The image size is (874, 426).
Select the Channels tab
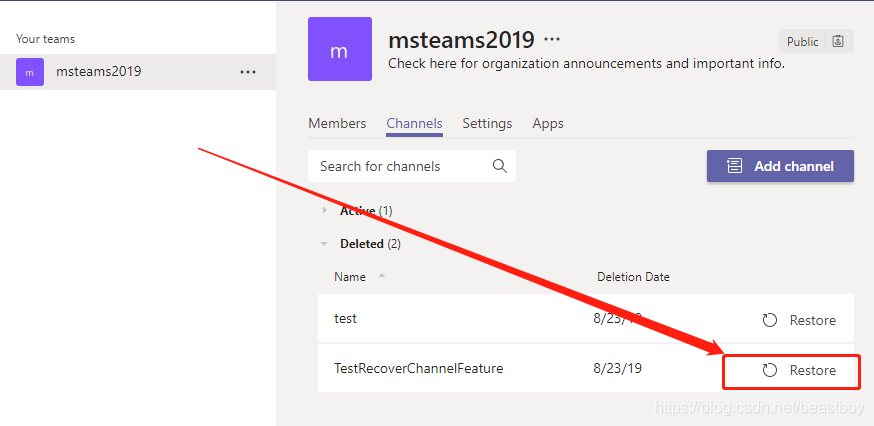(x=414, y=123)
